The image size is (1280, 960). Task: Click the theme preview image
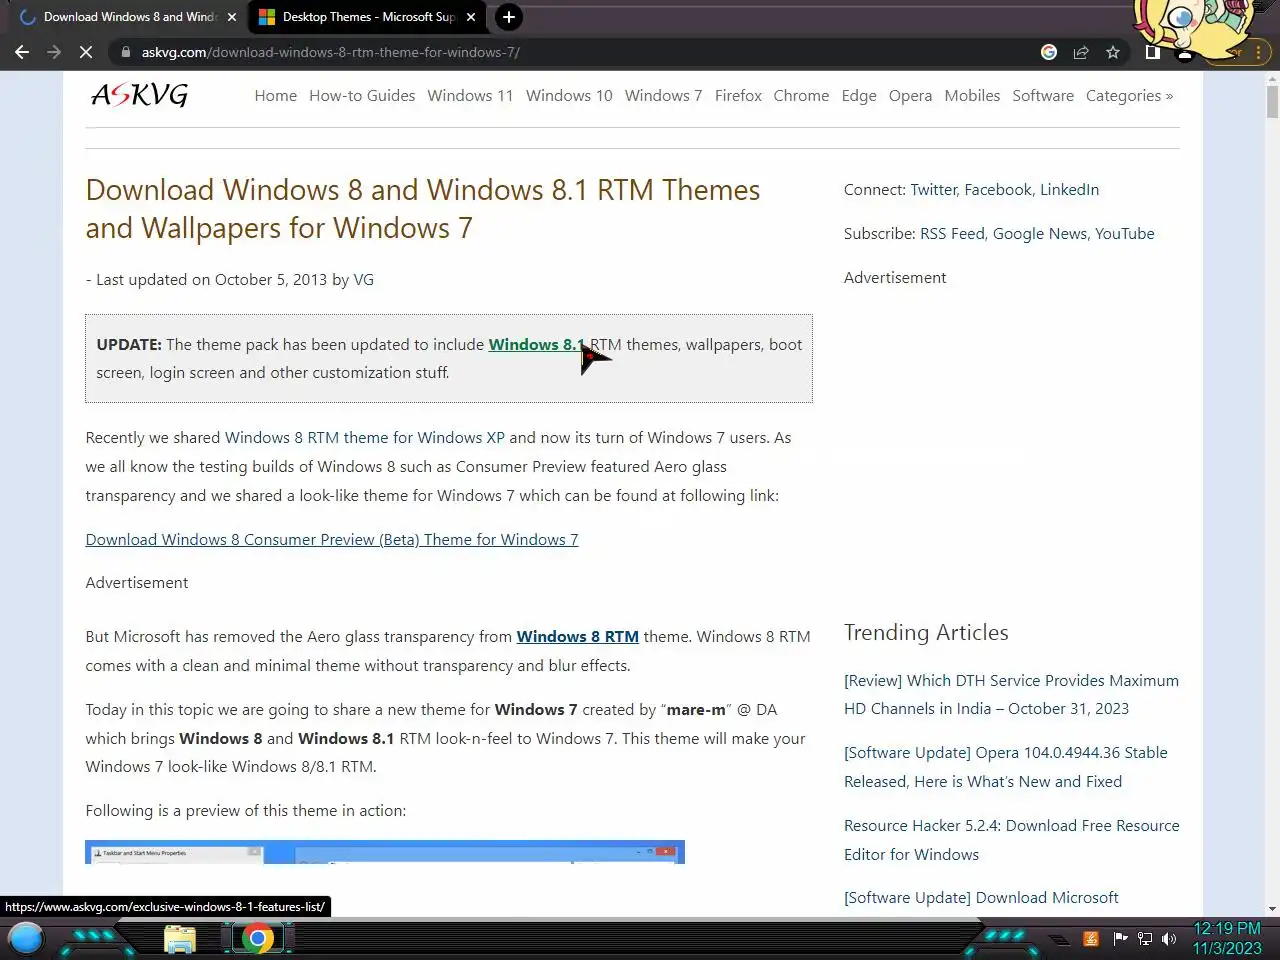pyautogui.click(x=384, y=852)
